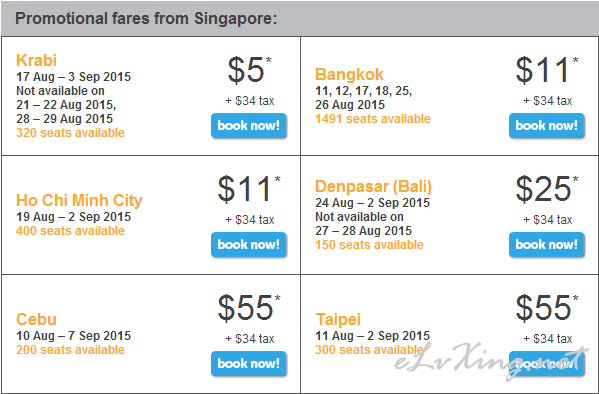Click book now for Krabi fare
Viewport: 599px width, 394px height.
click(249, 126)
